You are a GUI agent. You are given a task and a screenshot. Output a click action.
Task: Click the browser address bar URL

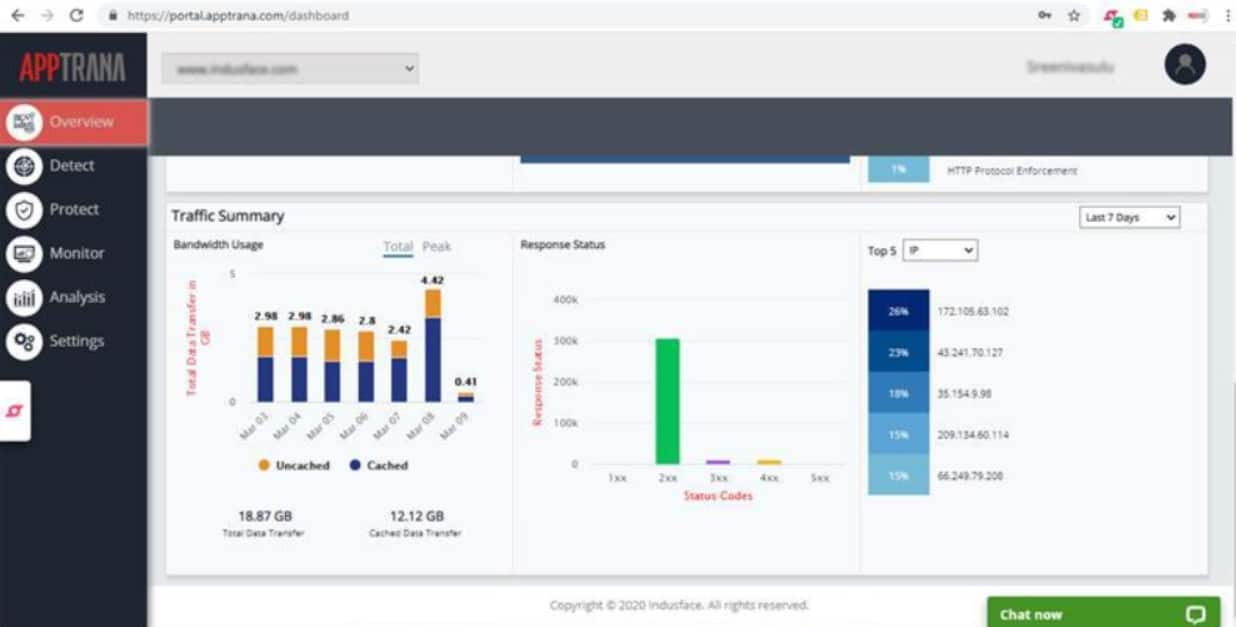[x=238, y=15]
